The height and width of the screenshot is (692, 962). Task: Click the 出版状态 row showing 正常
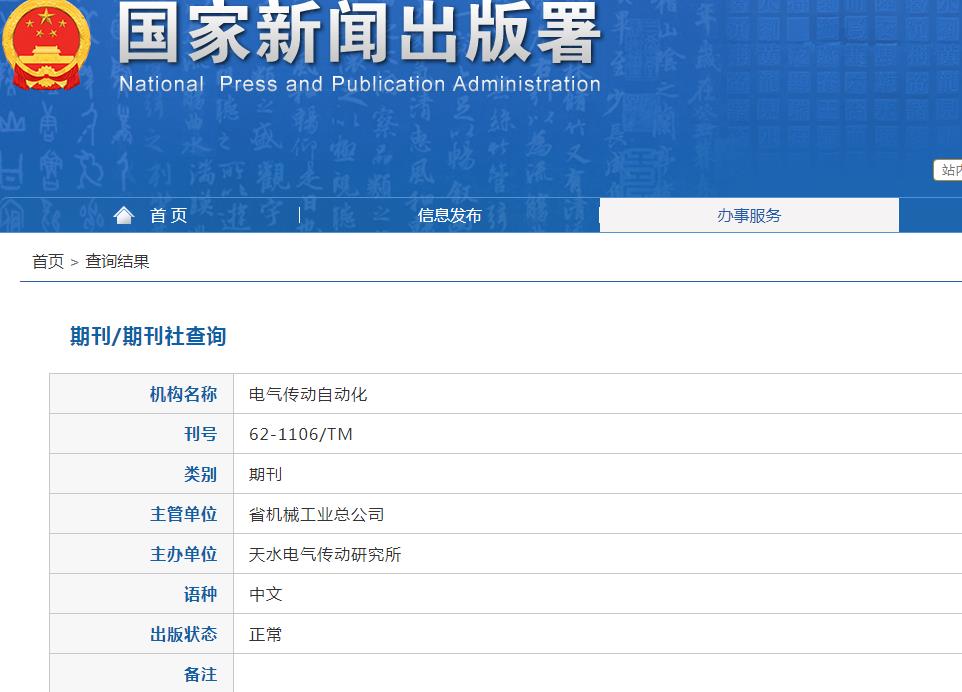click(266, 633)
